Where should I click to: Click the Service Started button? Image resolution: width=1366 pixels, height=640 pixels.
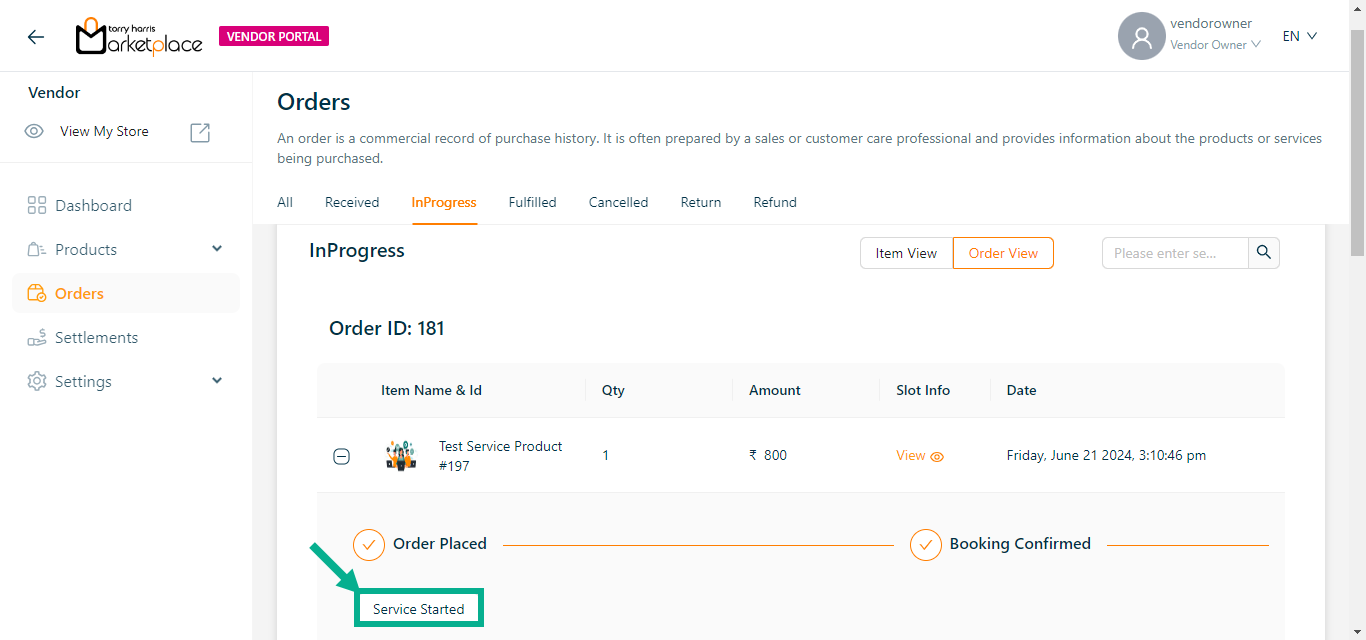(x=419, y=609)
